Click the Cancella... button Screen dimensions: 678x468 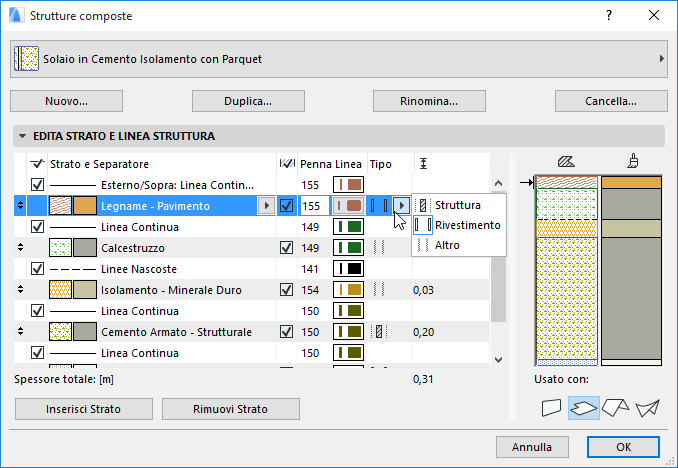point(611,101)
